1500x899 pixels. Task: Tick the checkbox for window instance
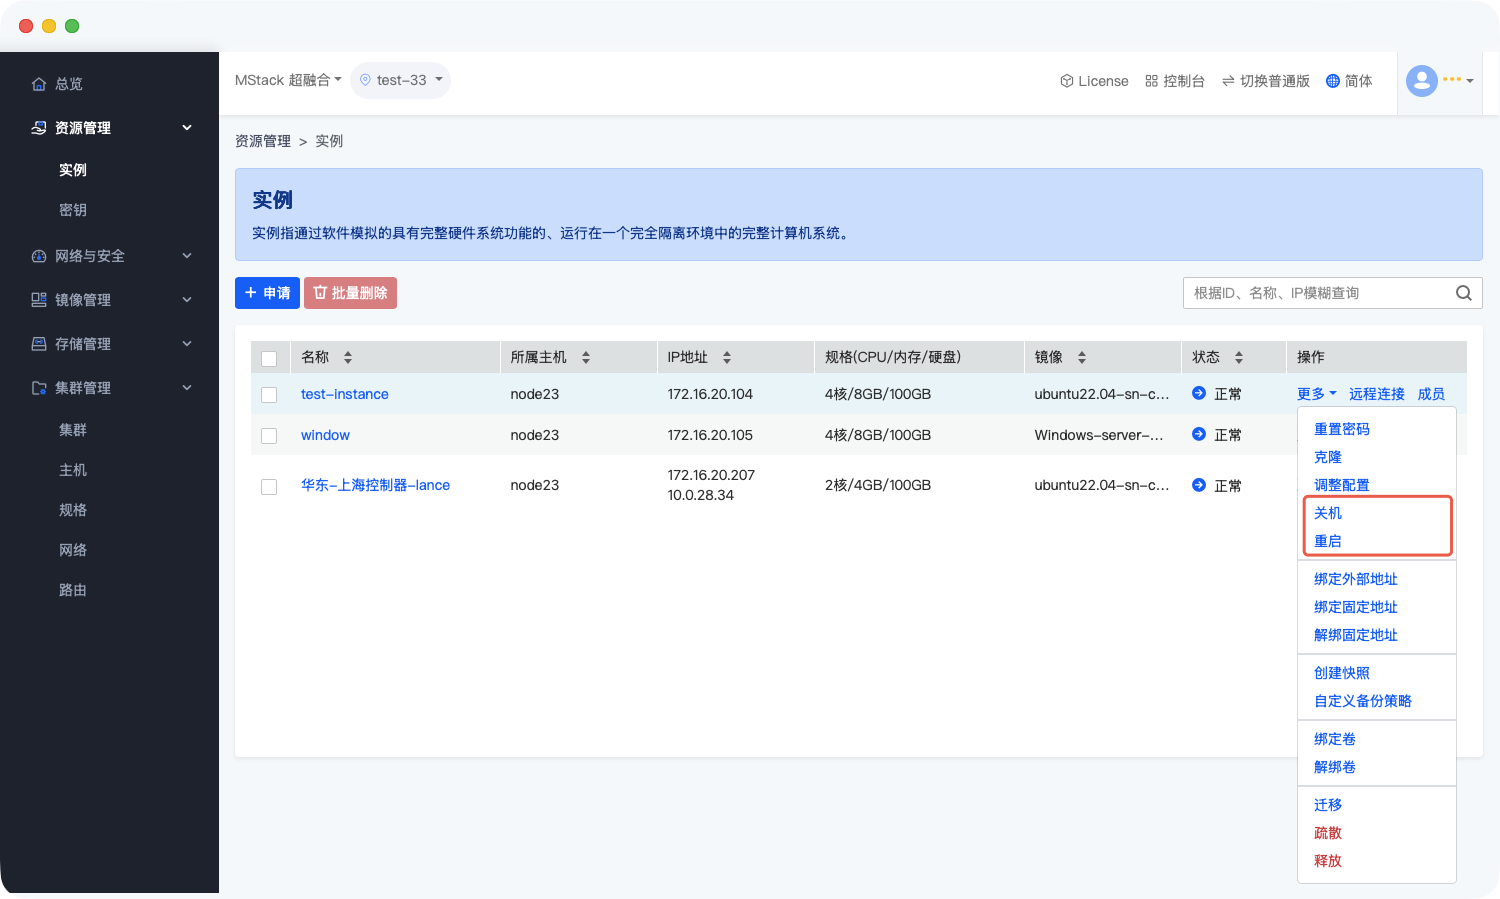coord(269,436)
